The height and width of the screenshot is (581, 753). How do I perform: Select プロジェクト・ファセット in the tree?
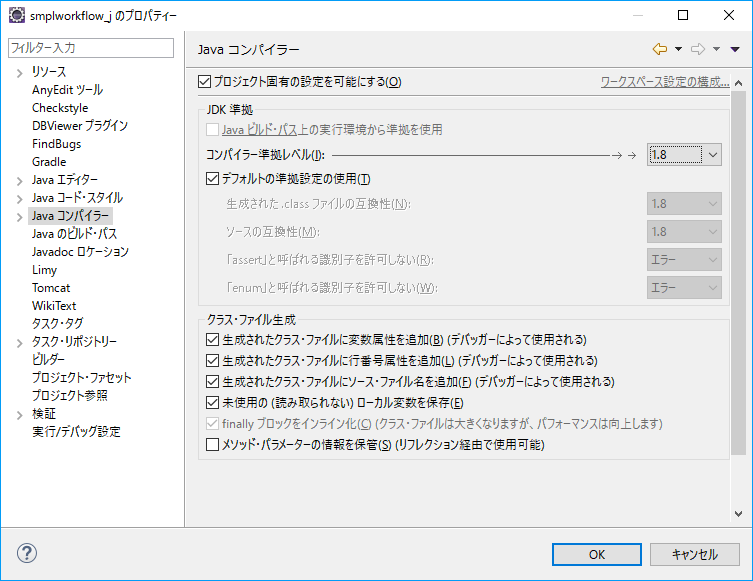coord(81,377)
